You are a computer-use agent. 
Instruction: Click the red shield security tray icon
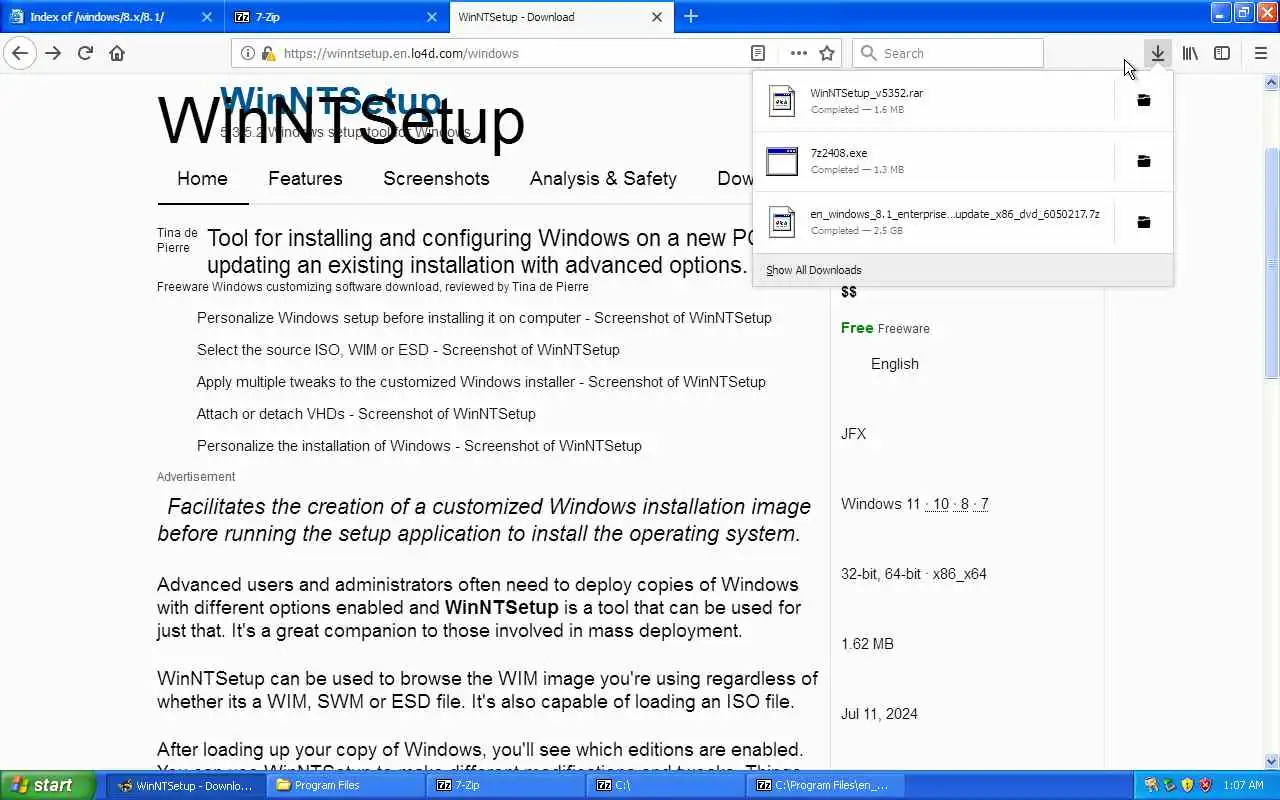(x=1205, y=785)
